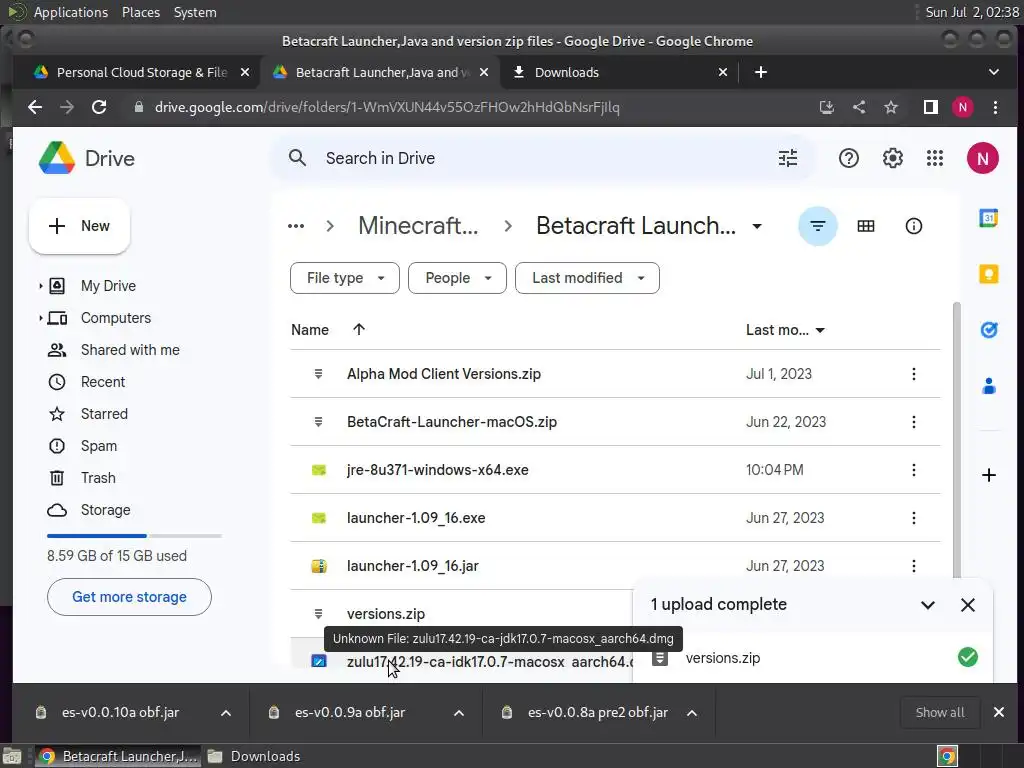Open a new Chrome tab

760,72
